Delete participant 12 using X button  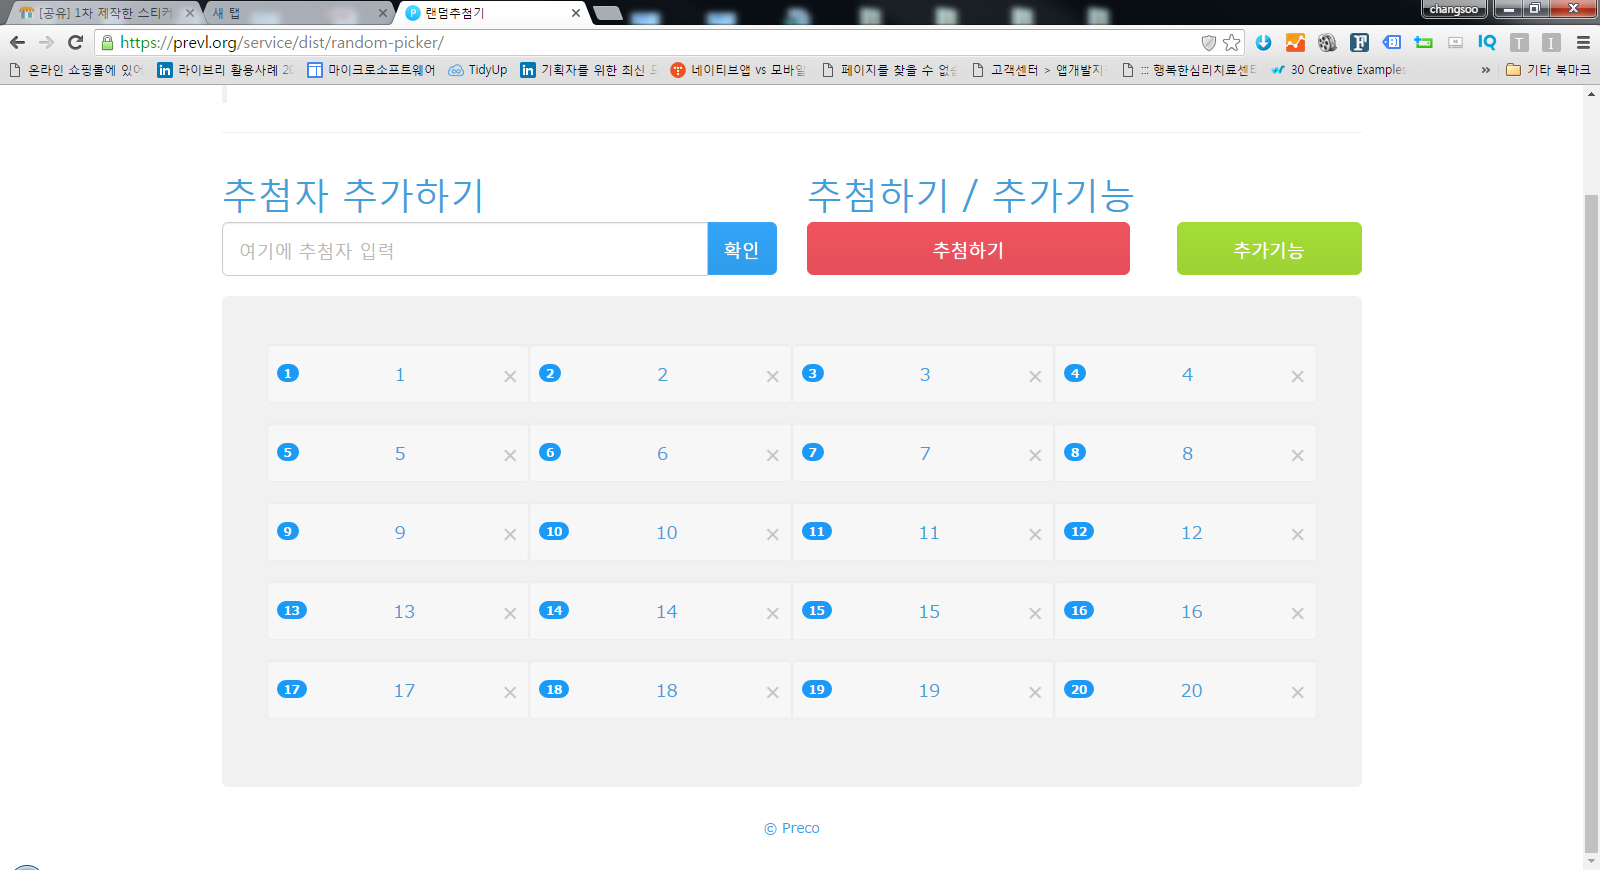pyautogui.click(x=1297, y=535)
